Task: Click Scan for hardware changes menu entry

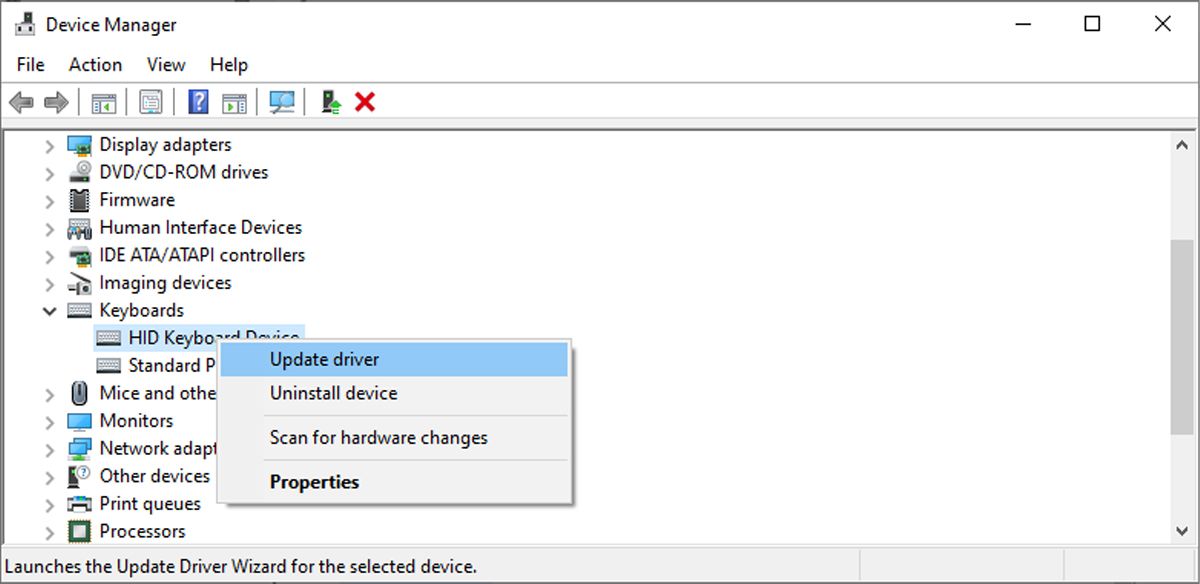Action: (378, 438)
